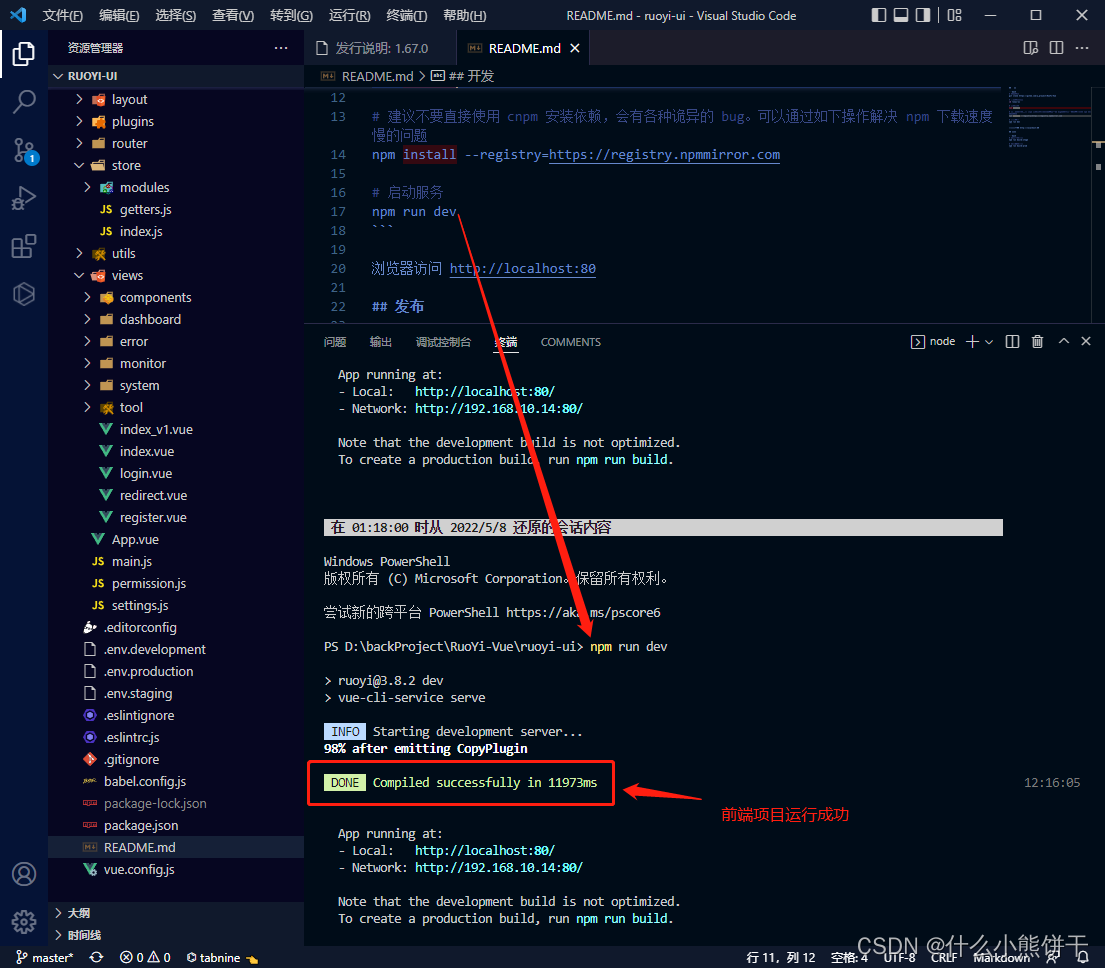Open the Search view in activity bar
The image size is (1105, 968).
[23, 101]
